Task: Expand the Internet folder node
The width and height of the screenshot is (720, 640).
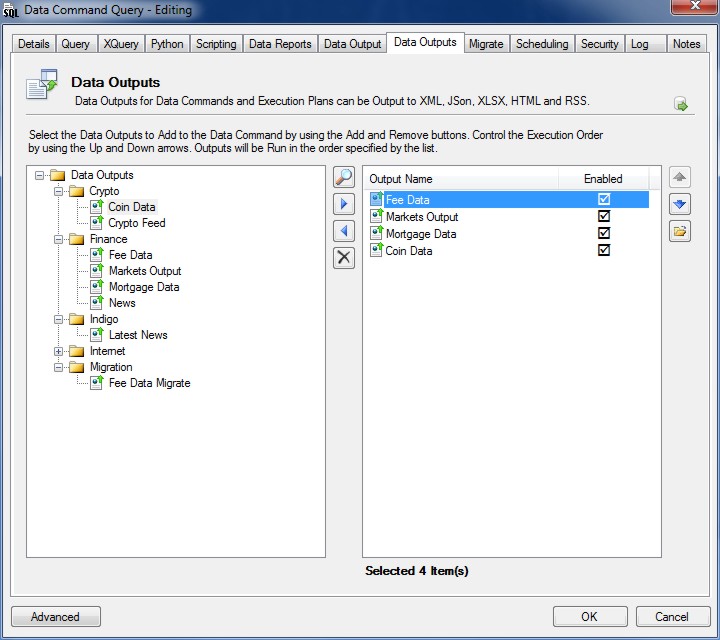Action: pyautogui.click(x=59, y=351)
